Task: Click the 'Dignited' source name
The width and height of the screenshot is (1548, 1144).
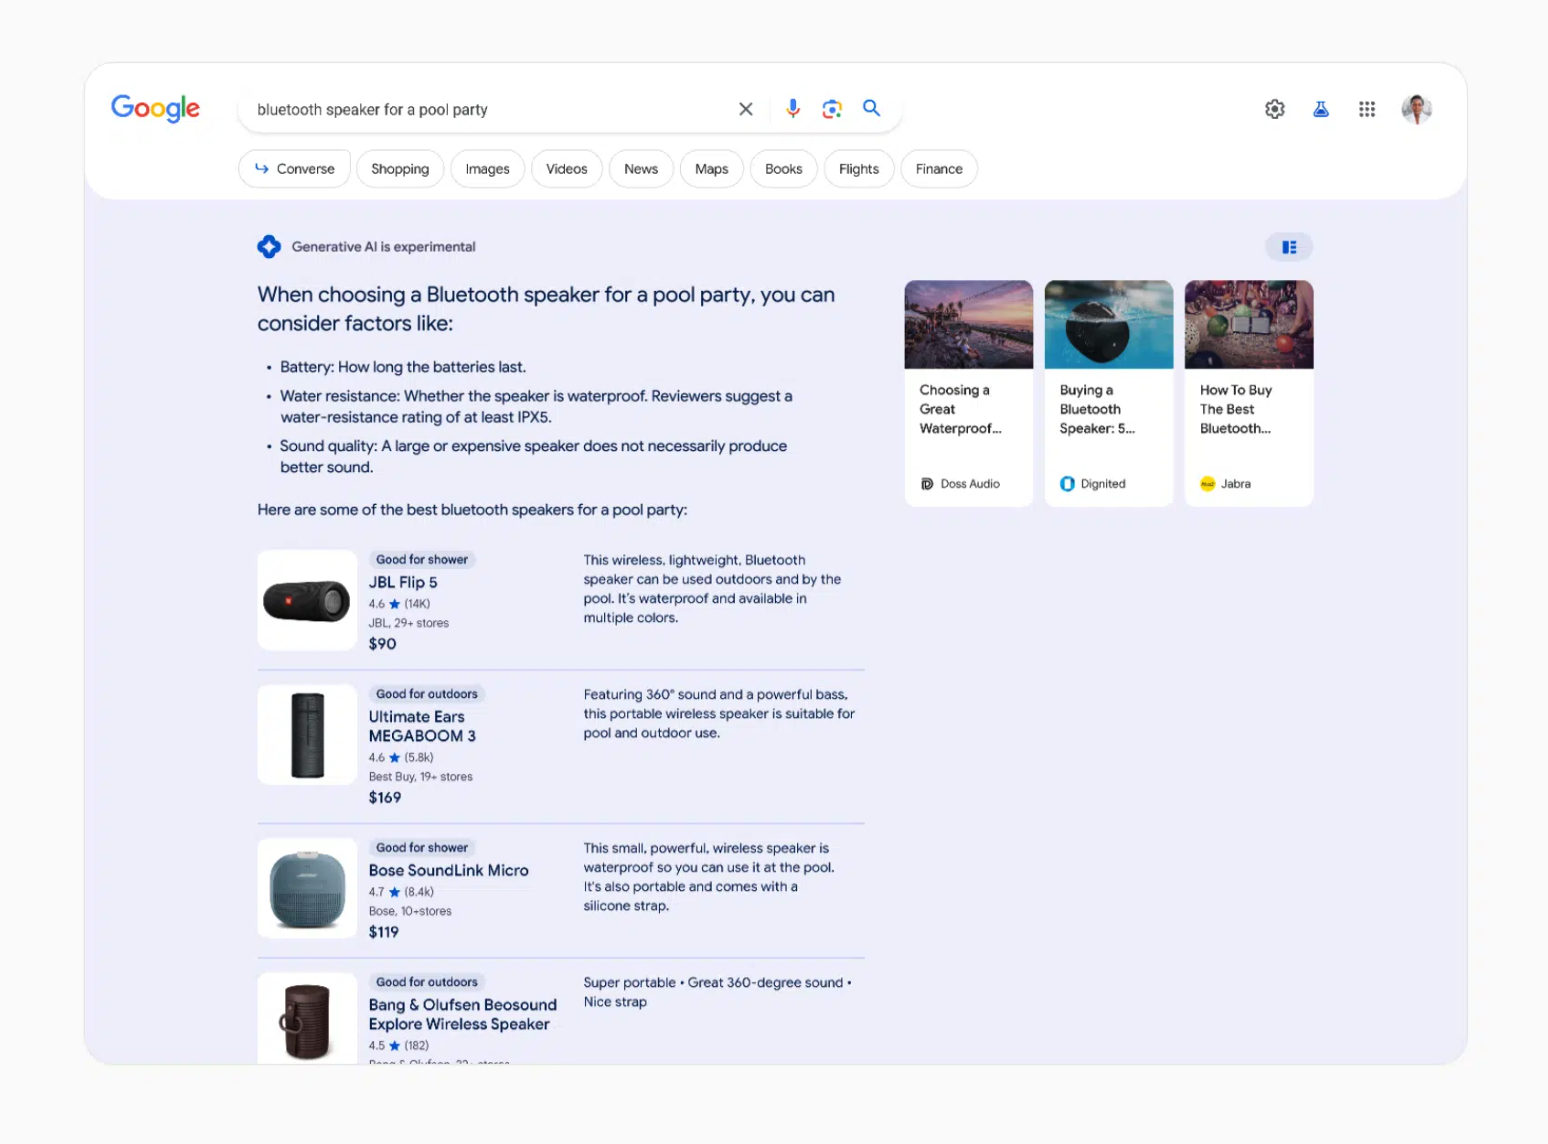Action: (1103, 484)
